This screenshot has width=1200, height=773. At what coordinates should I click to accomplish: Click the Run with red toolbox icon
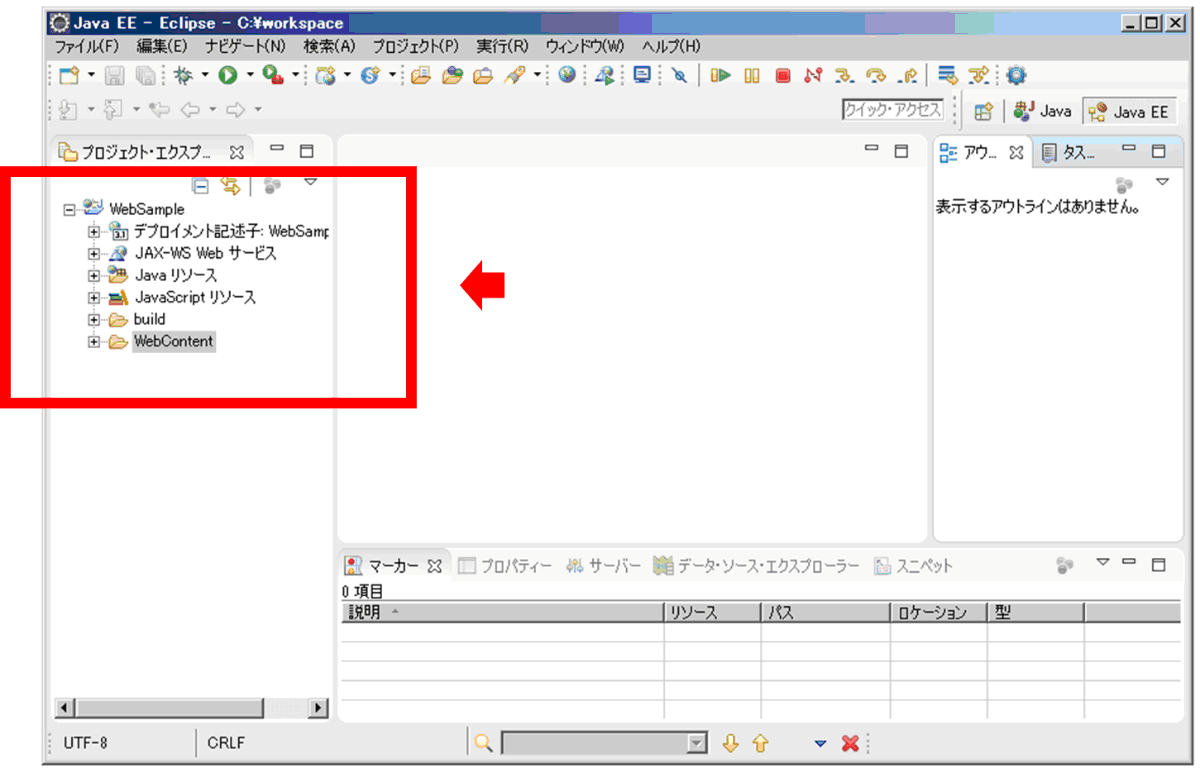click(x=272, y=75)
